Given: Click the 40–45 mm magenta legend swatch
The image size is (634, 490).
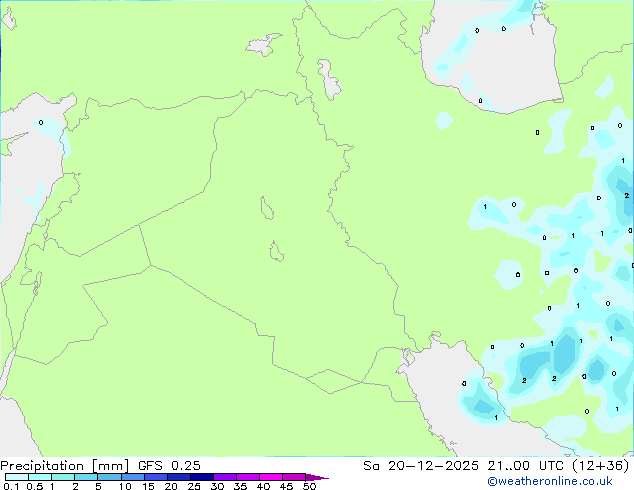Looking at the screenshot, I should pos(271,477).
